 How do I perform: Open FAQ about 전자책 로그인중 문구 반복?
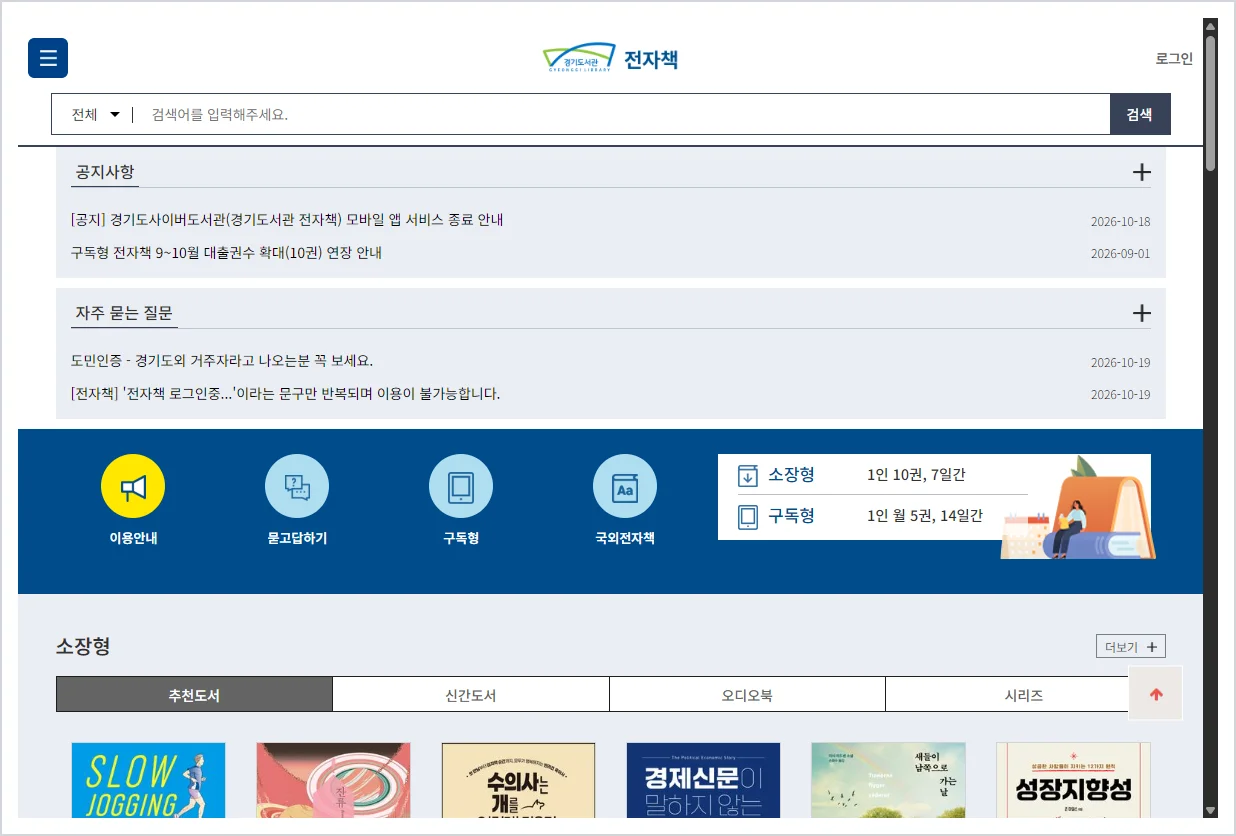pyautogui.click(x=285, y=394)
